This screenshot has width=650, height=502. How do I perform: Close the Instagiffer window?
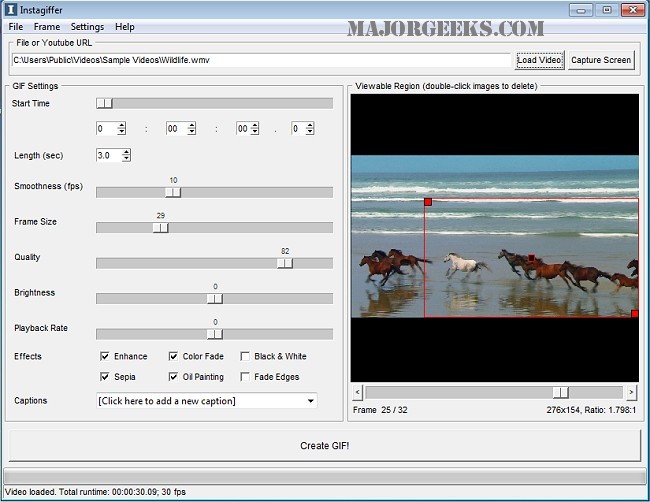pos(633,10)
